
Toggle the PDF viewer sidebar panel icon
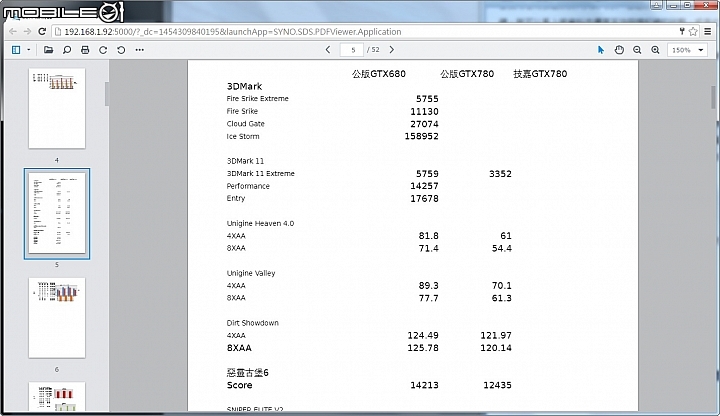point(16,50)
